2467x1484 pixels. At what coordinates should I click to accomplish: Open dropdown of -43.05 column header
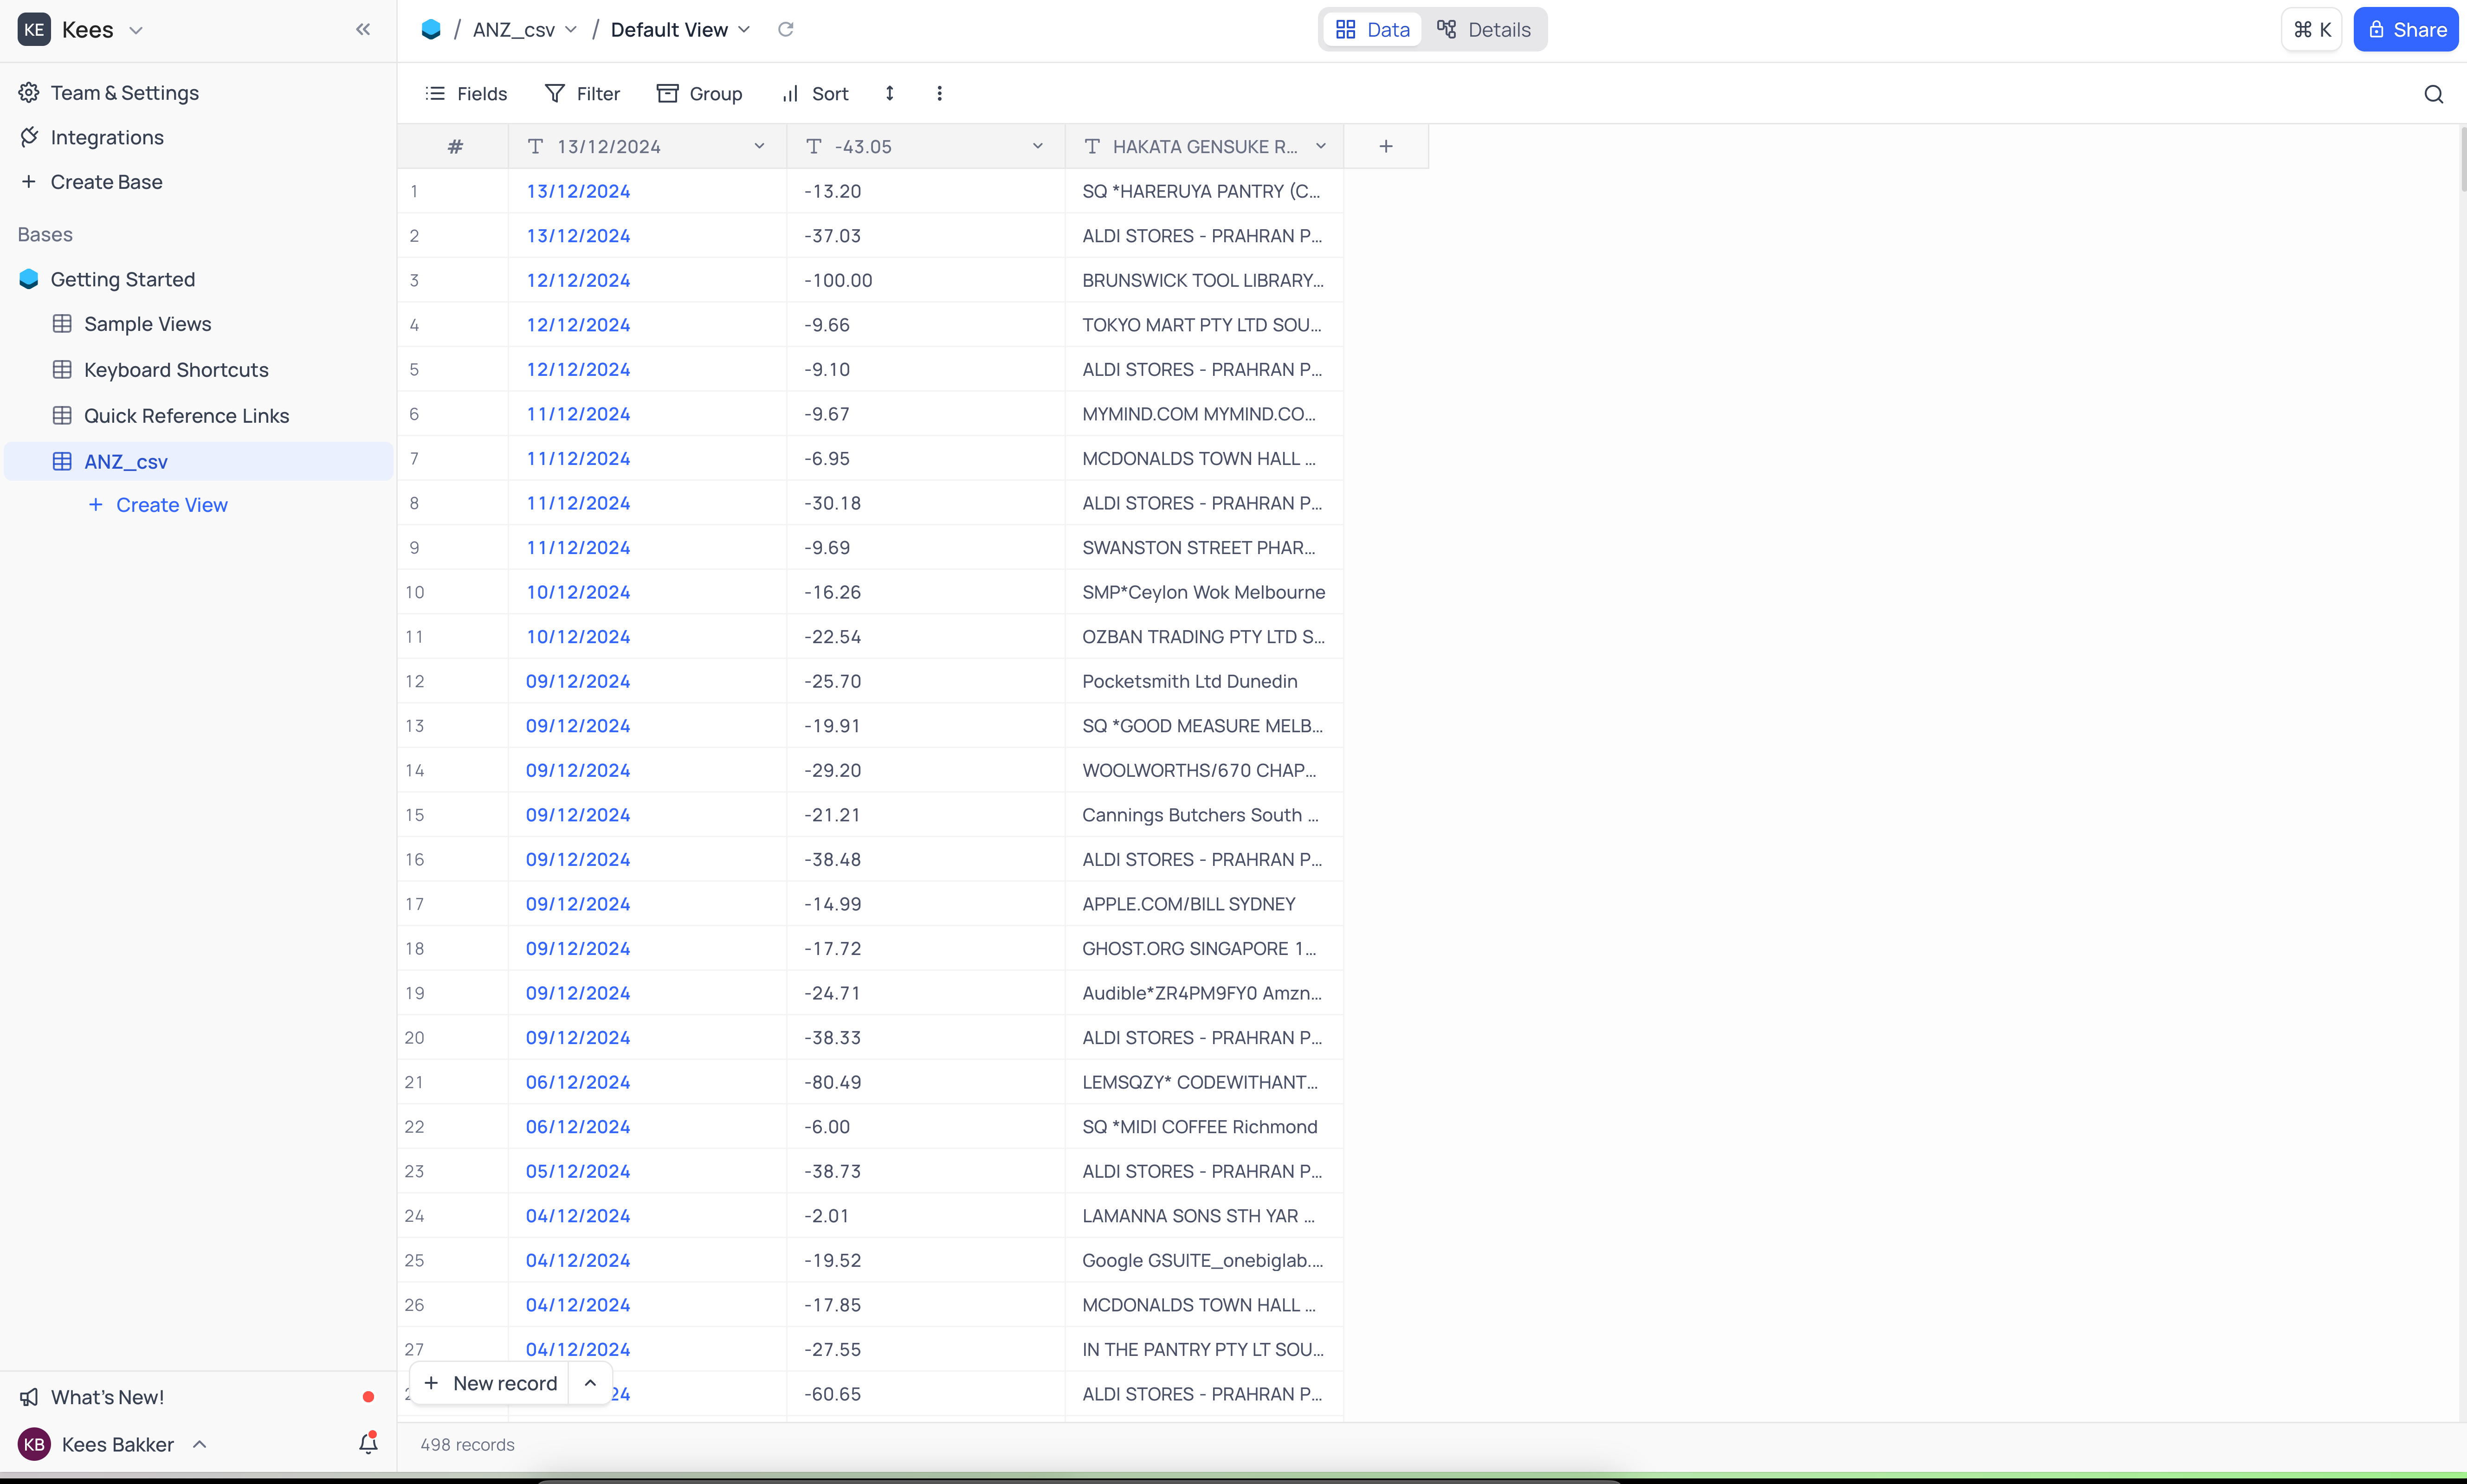[1038, 147]
